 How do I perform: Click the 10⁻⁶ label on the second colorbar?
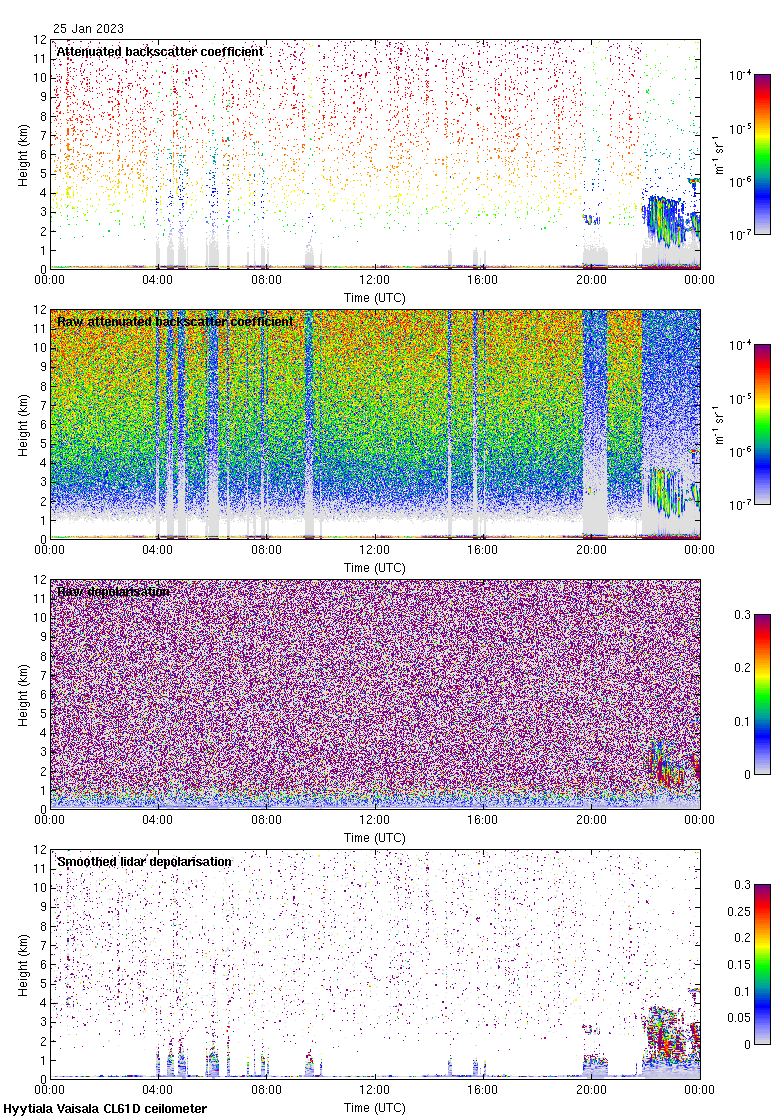click(x=739, y=451)
